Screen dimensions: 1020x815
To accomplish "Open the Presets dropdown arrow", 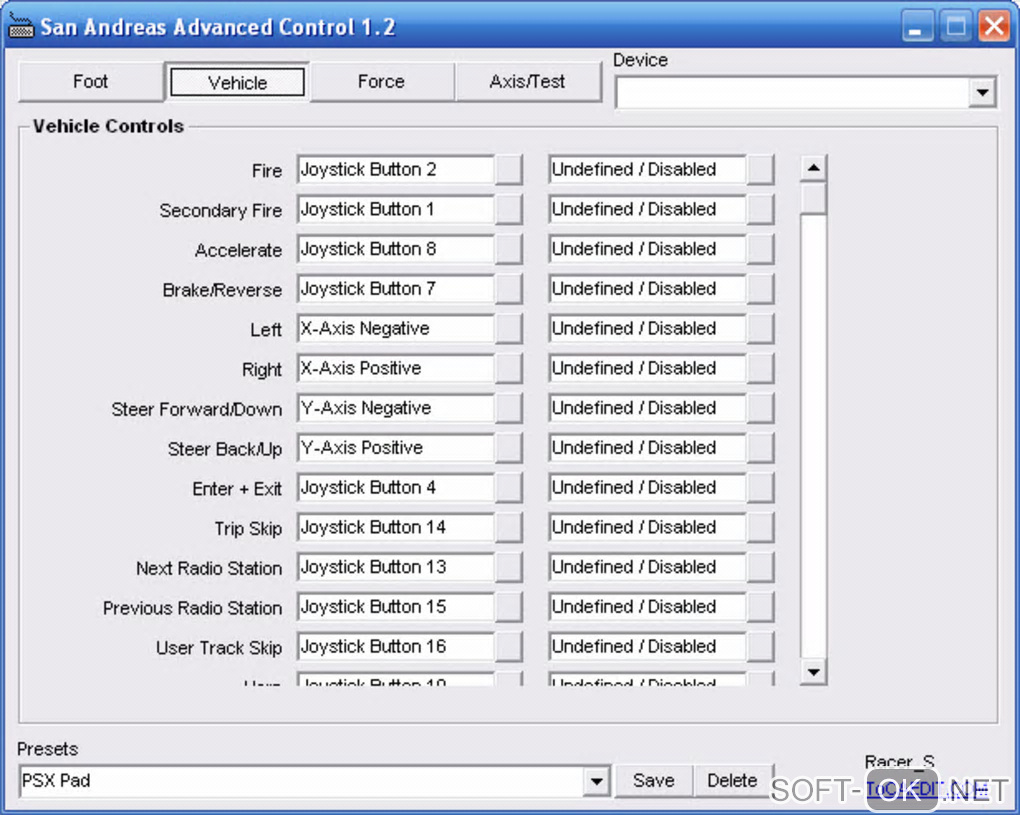I will [x=596, y=781].
